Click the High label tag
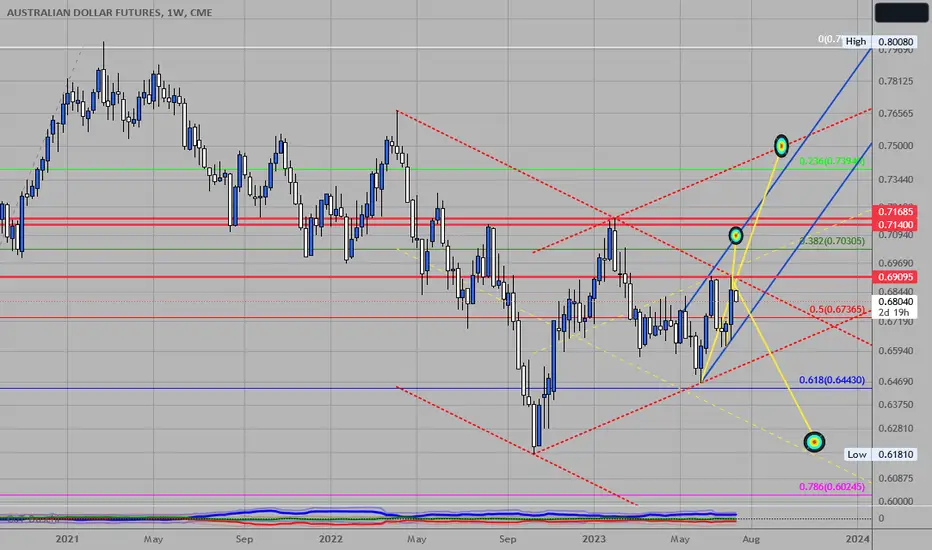Image resolution: width=932 pixels, height=550 pixels. [x=855, y=42]
